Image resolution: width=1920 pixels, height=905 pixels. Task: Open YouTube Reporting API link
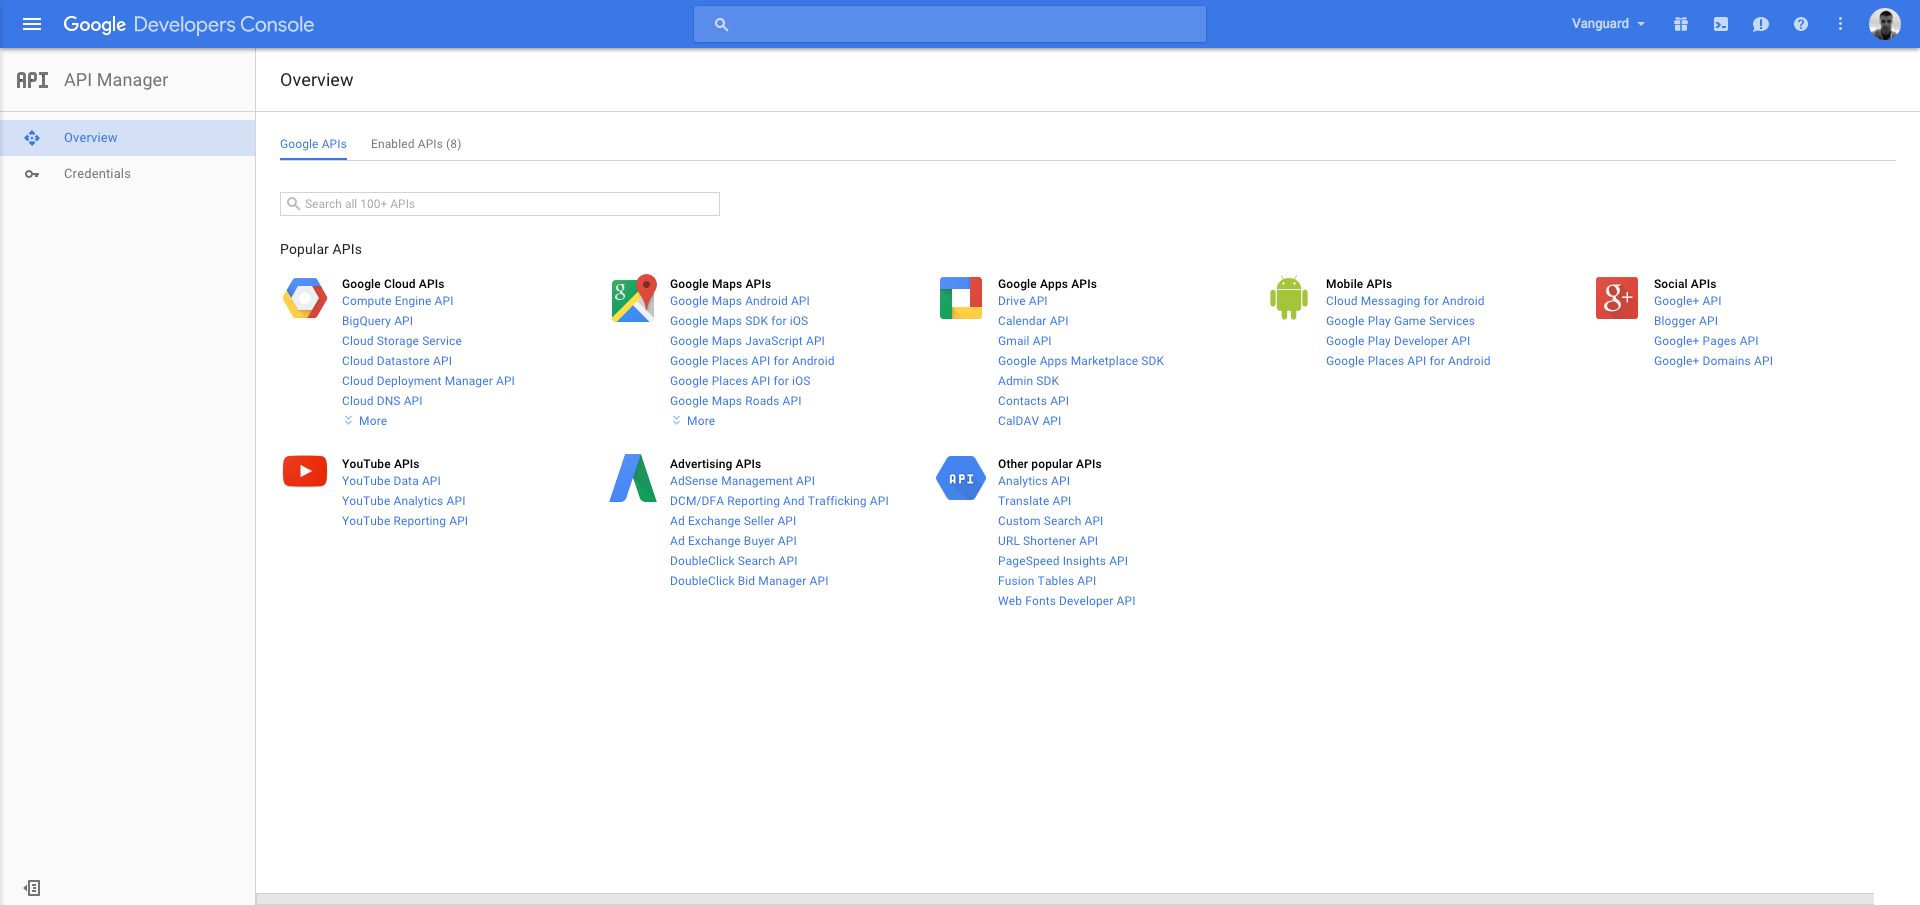(x=405, y=521)
